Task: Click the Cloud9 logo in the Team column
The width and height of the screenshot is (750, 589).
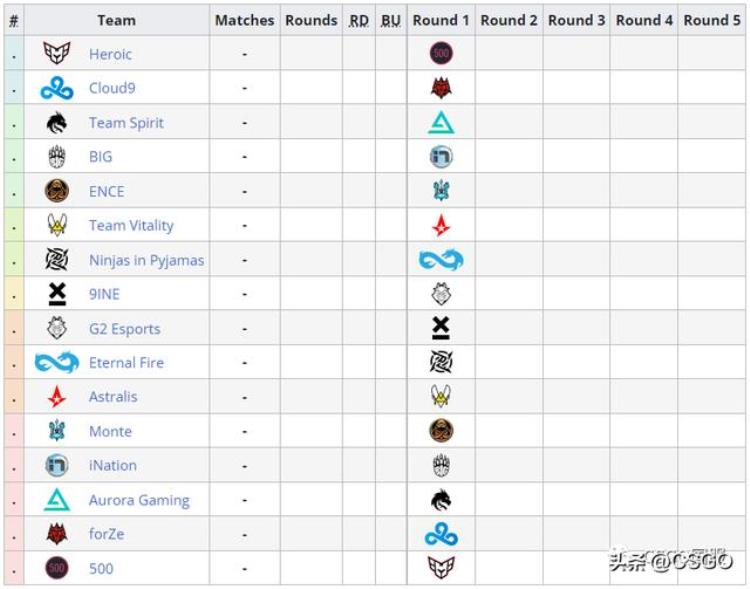Action: point(57,89)
